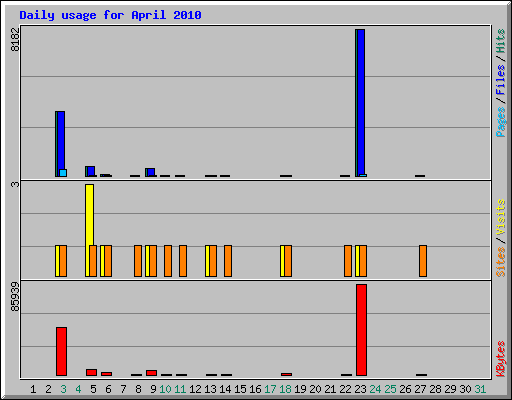Click the day 1 axis label
Screen dimensions: 512x400
(x=33, y=389)
